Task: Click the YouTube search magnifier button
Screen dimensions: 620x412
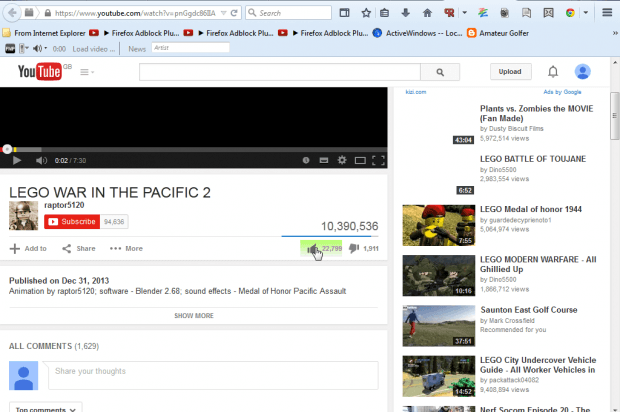Action: click(x=440, y=72)
